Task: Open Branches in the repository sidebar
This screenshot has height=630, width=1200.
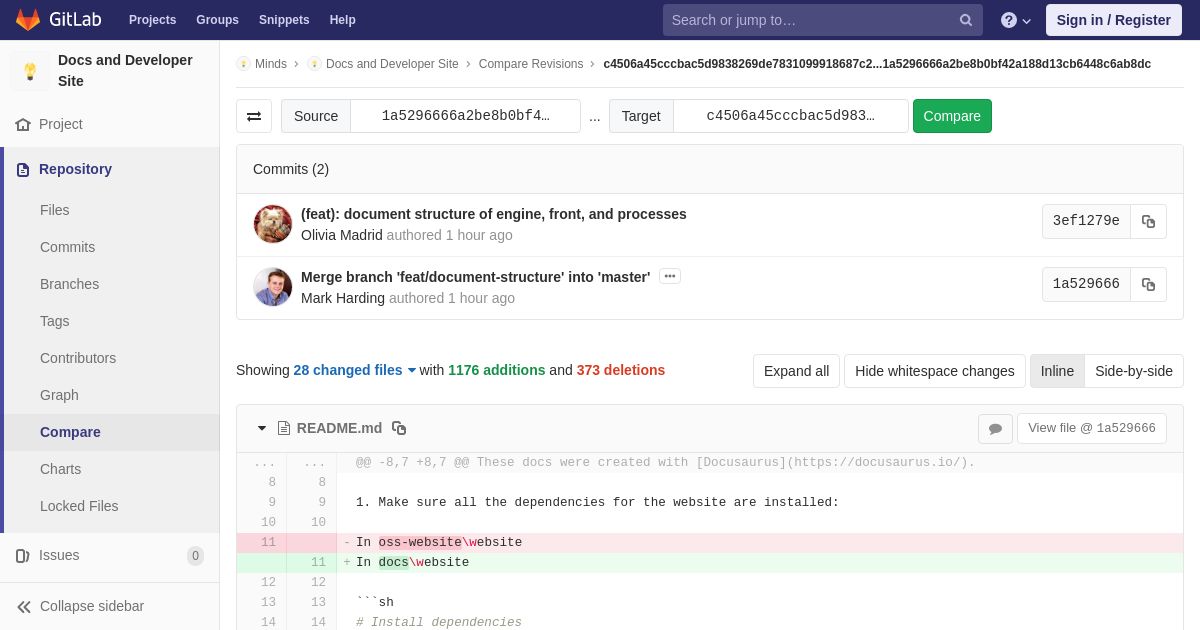Action: (69, 284)
